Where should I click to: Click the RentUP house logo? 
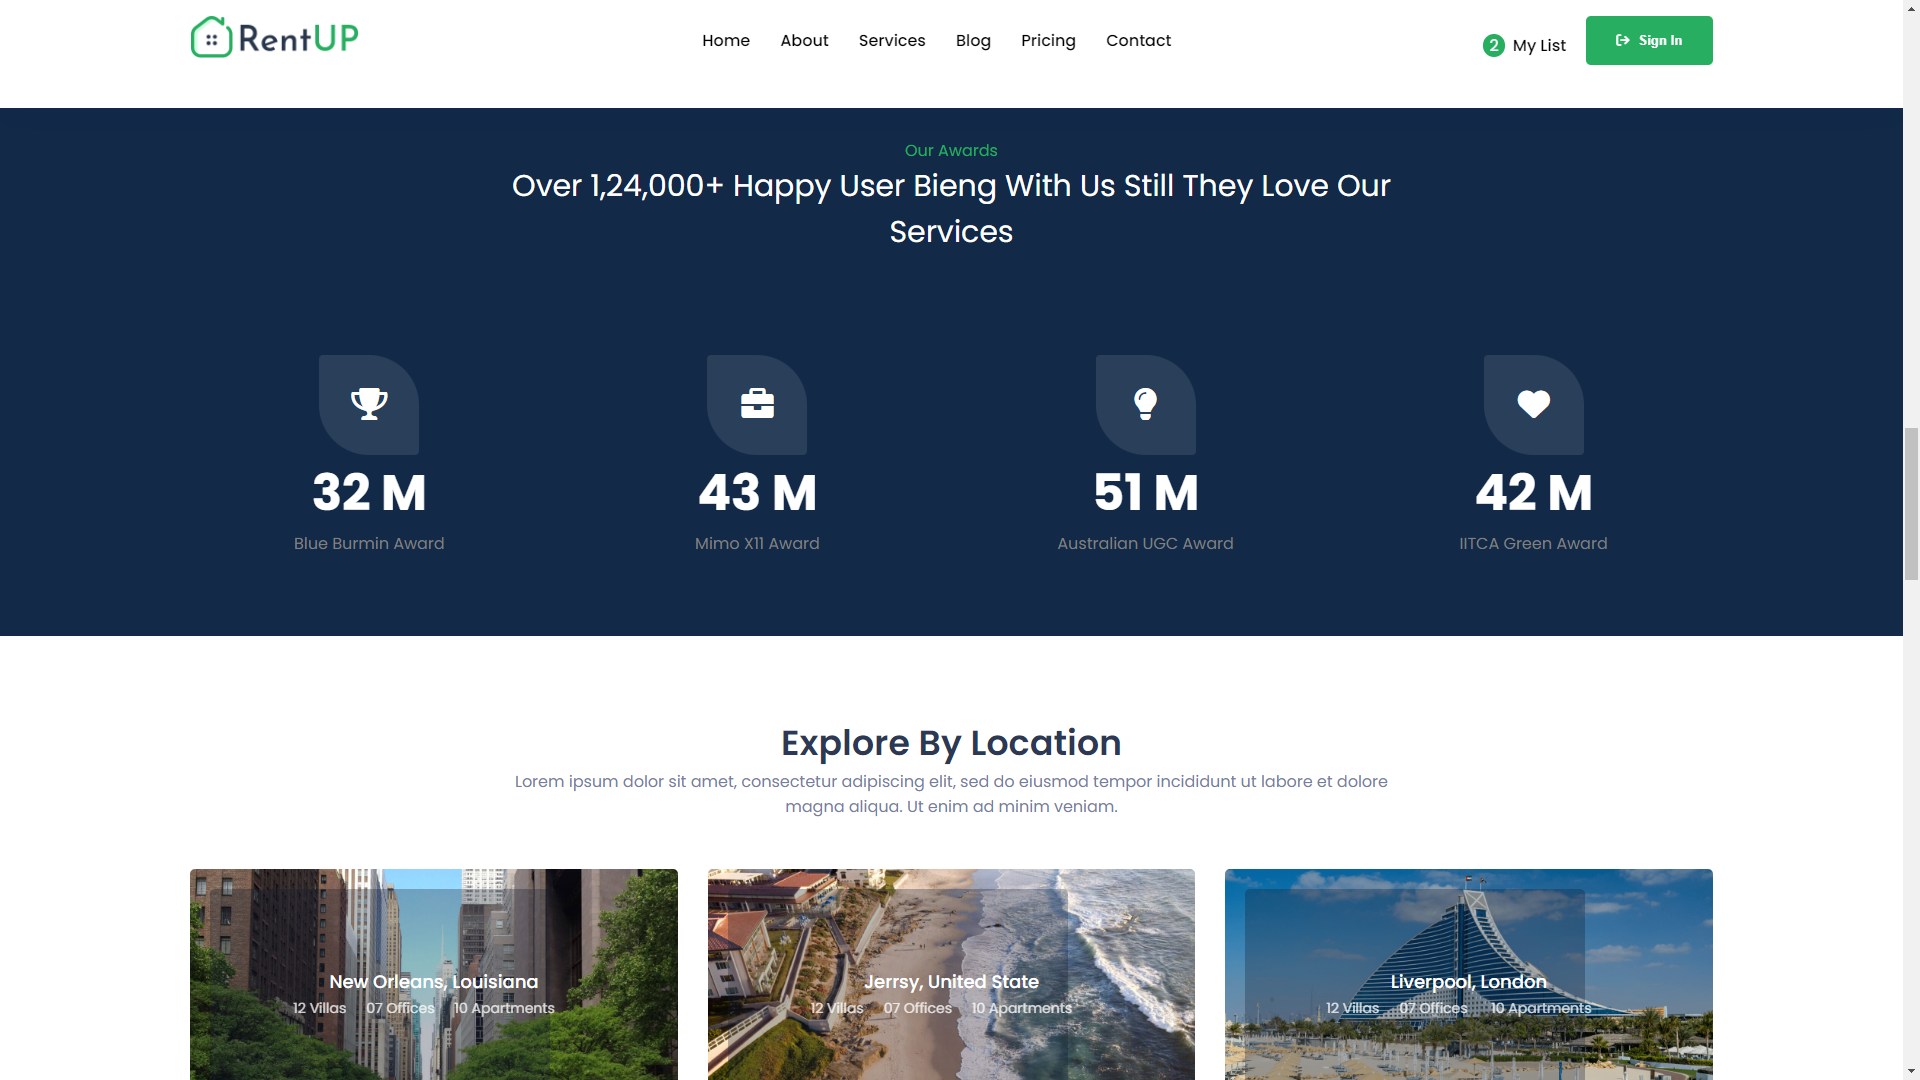[211, 38]
